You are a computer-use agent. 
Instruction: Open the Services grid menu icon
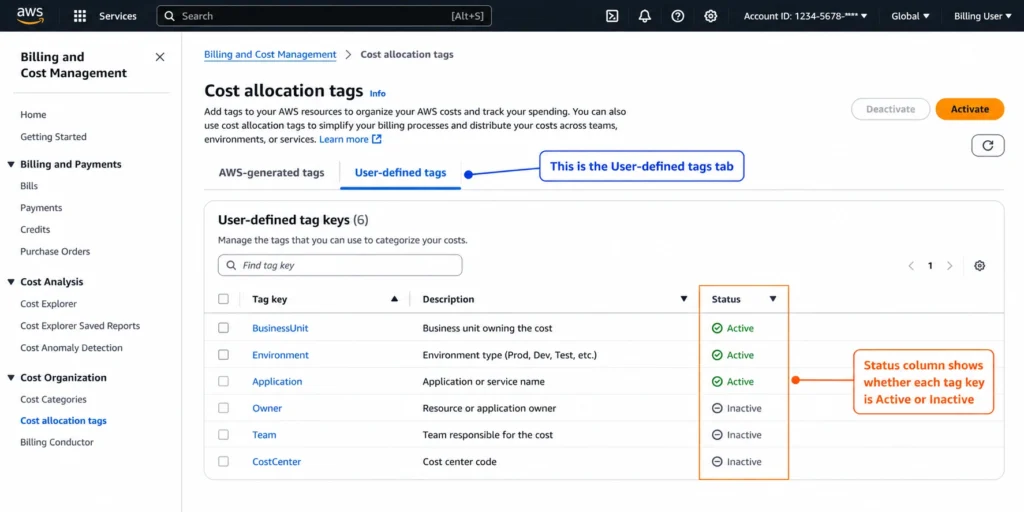[x=80, y=16]
